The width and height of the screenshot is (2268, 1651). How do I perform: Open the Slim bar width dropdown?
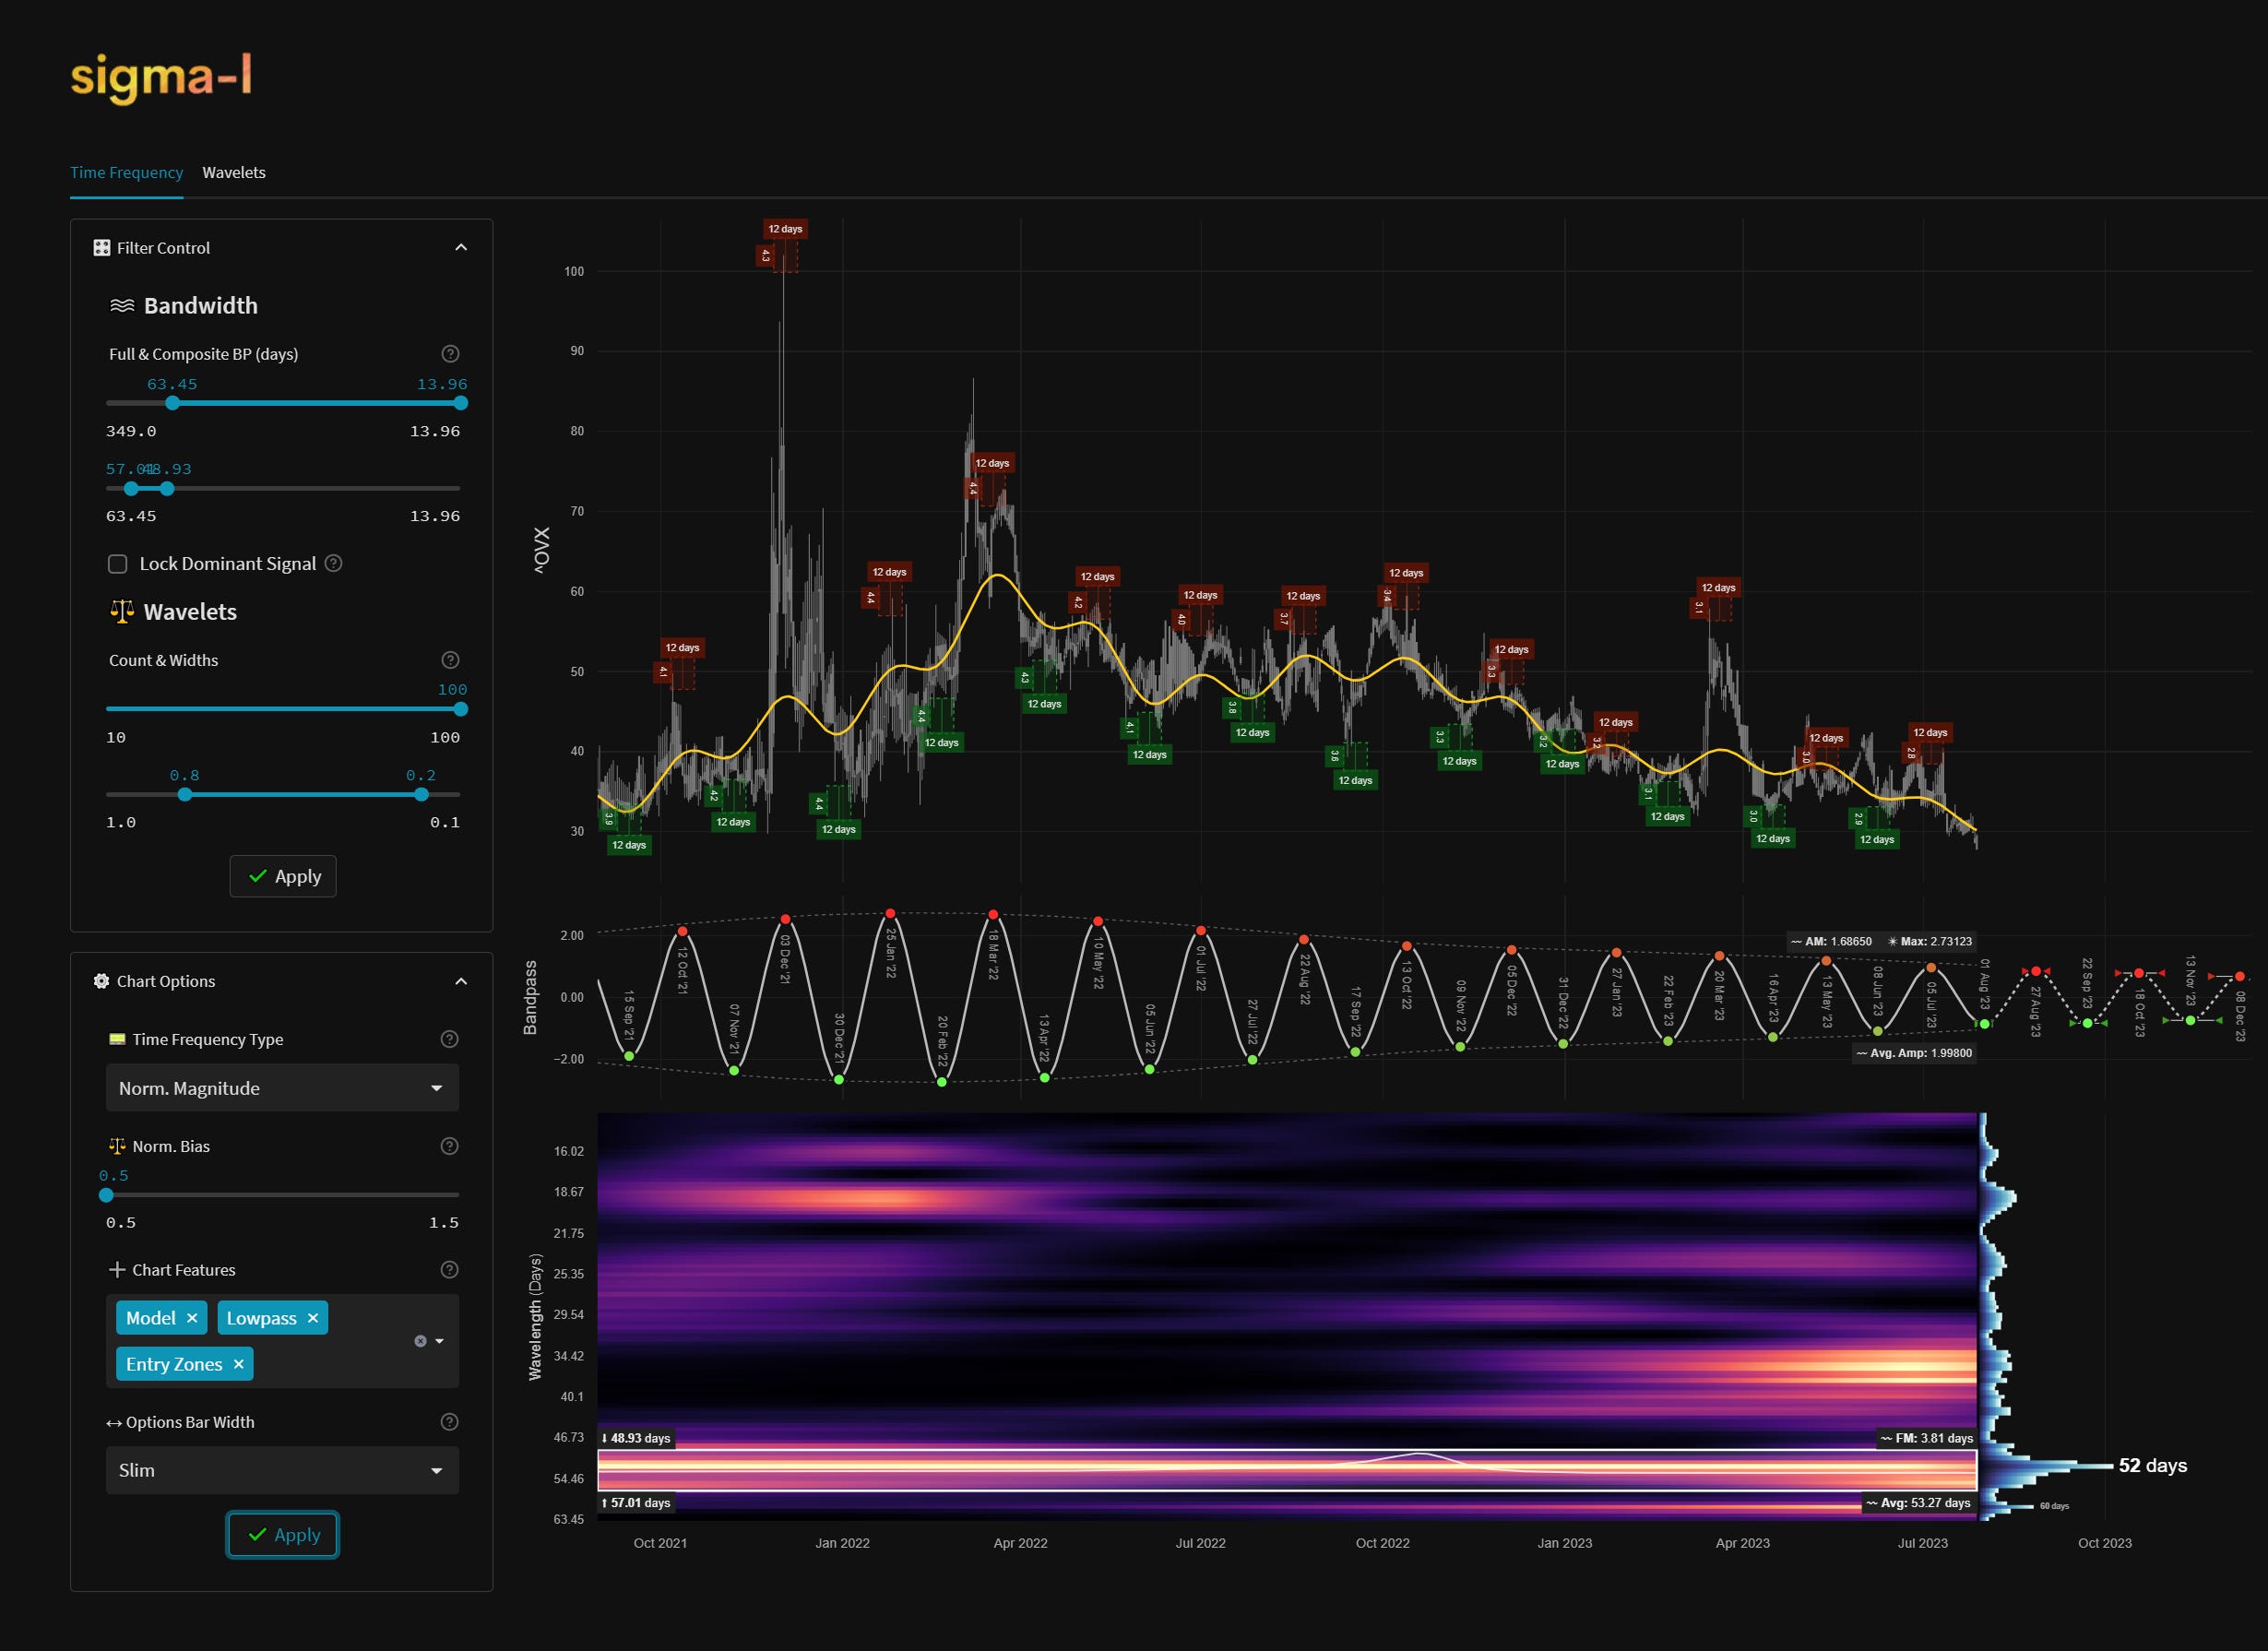click(282, 1470)
